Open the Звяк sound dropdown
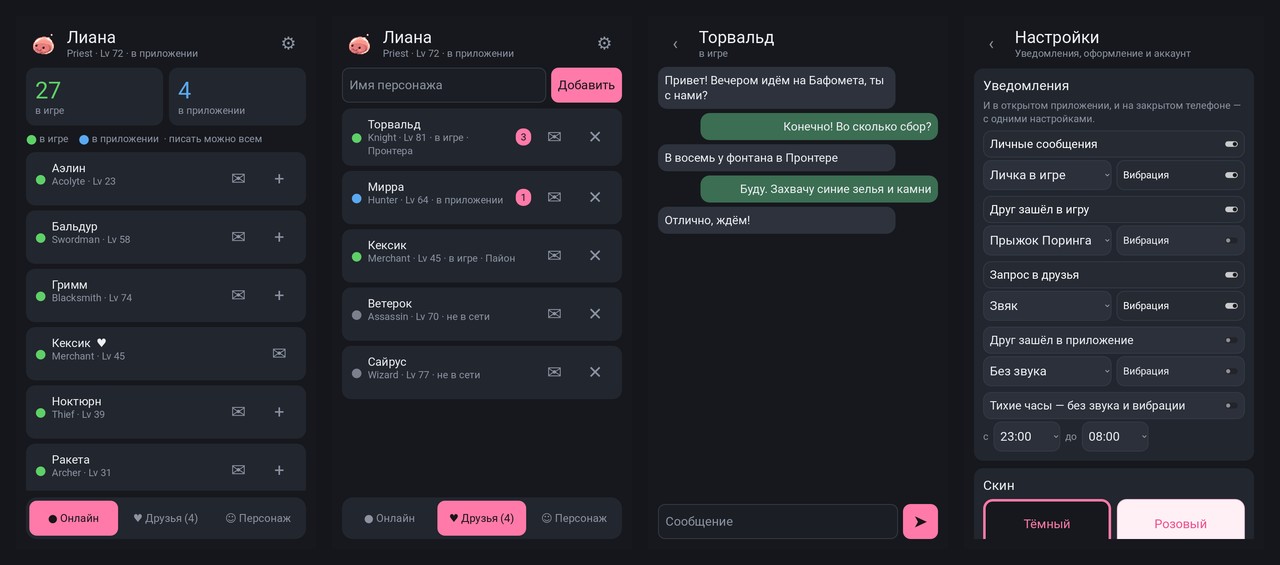1280x565 pixels. [1048, 306]
